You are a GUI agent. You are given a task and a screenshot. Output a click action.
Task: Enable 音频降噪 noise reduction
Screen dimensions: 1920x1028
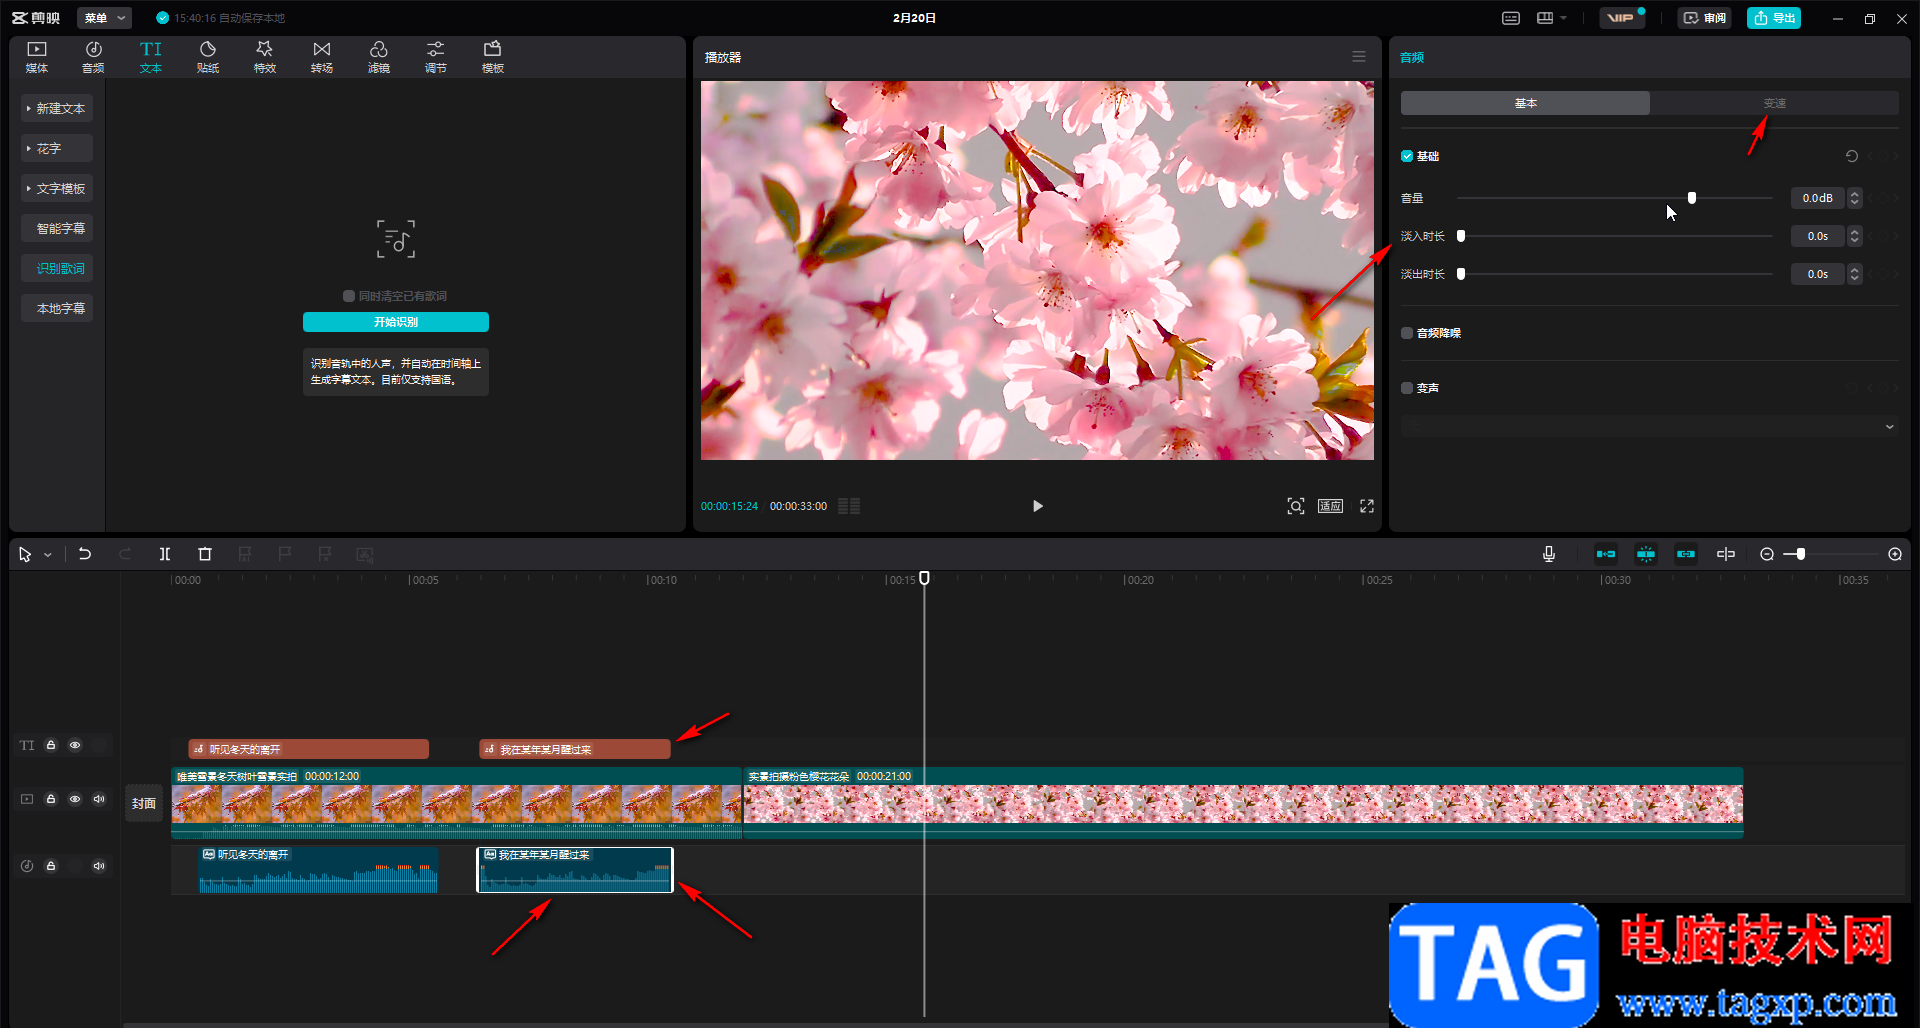tap(1407, 333)
